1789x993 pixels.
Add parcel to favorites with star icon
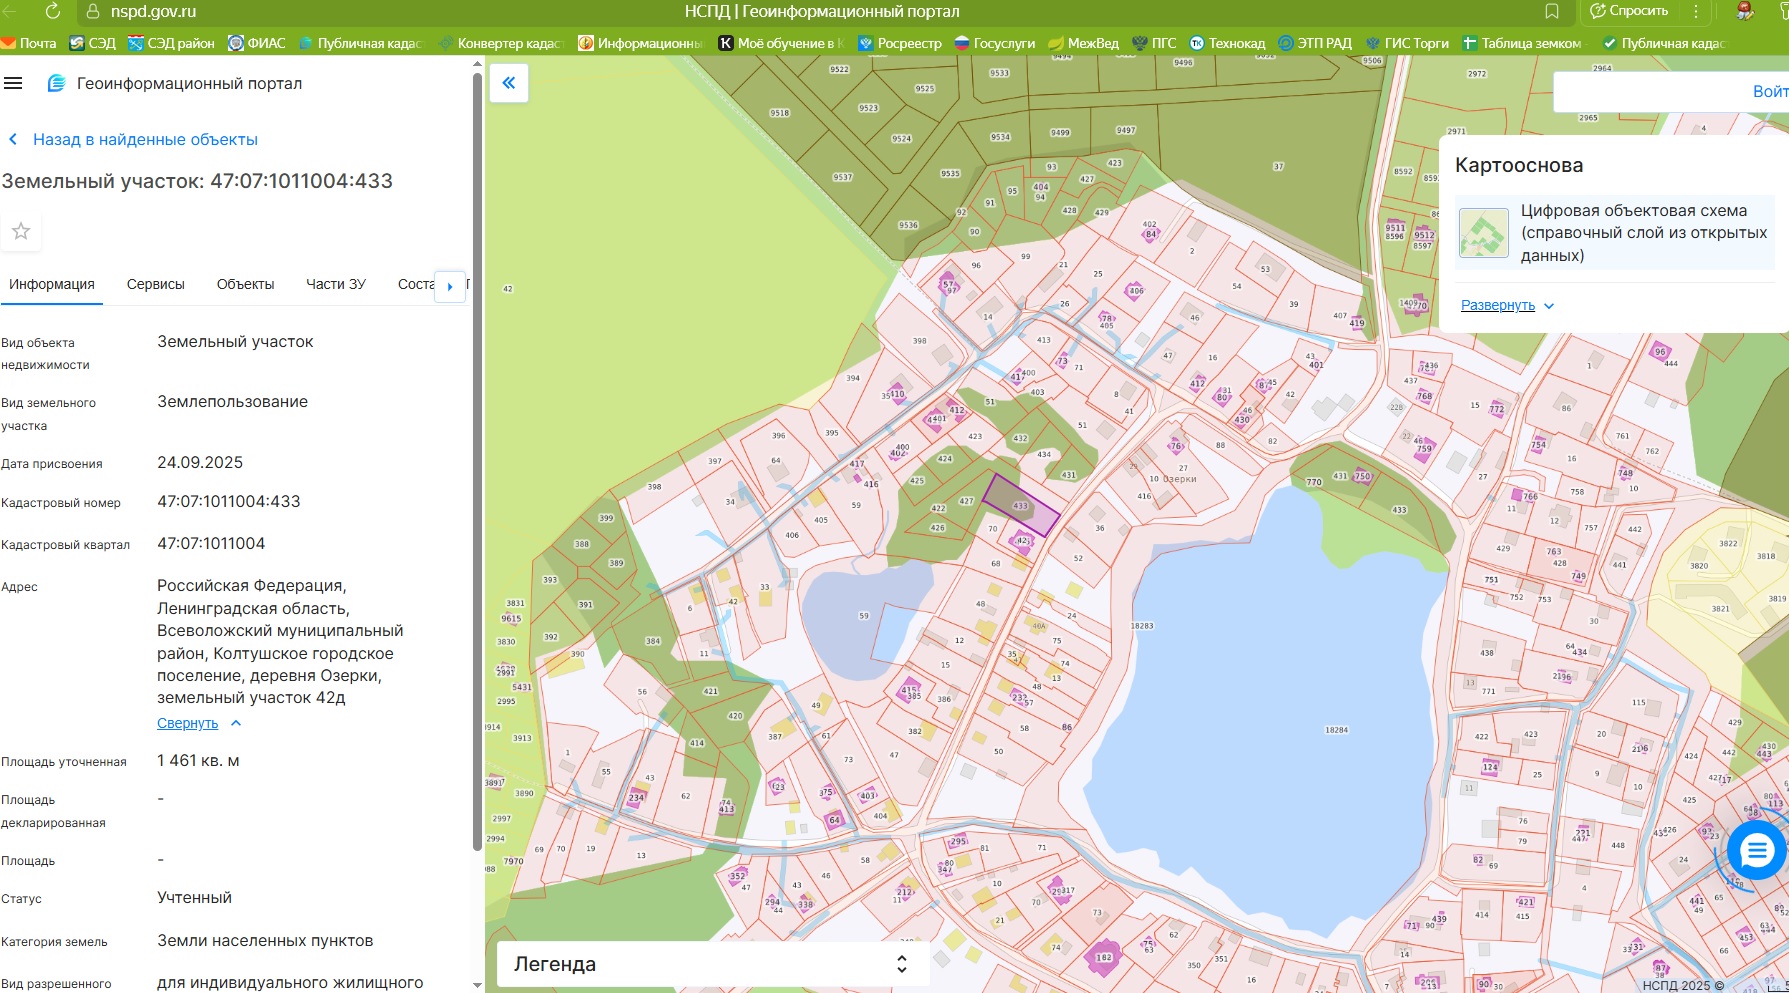(x=21, y=231)
